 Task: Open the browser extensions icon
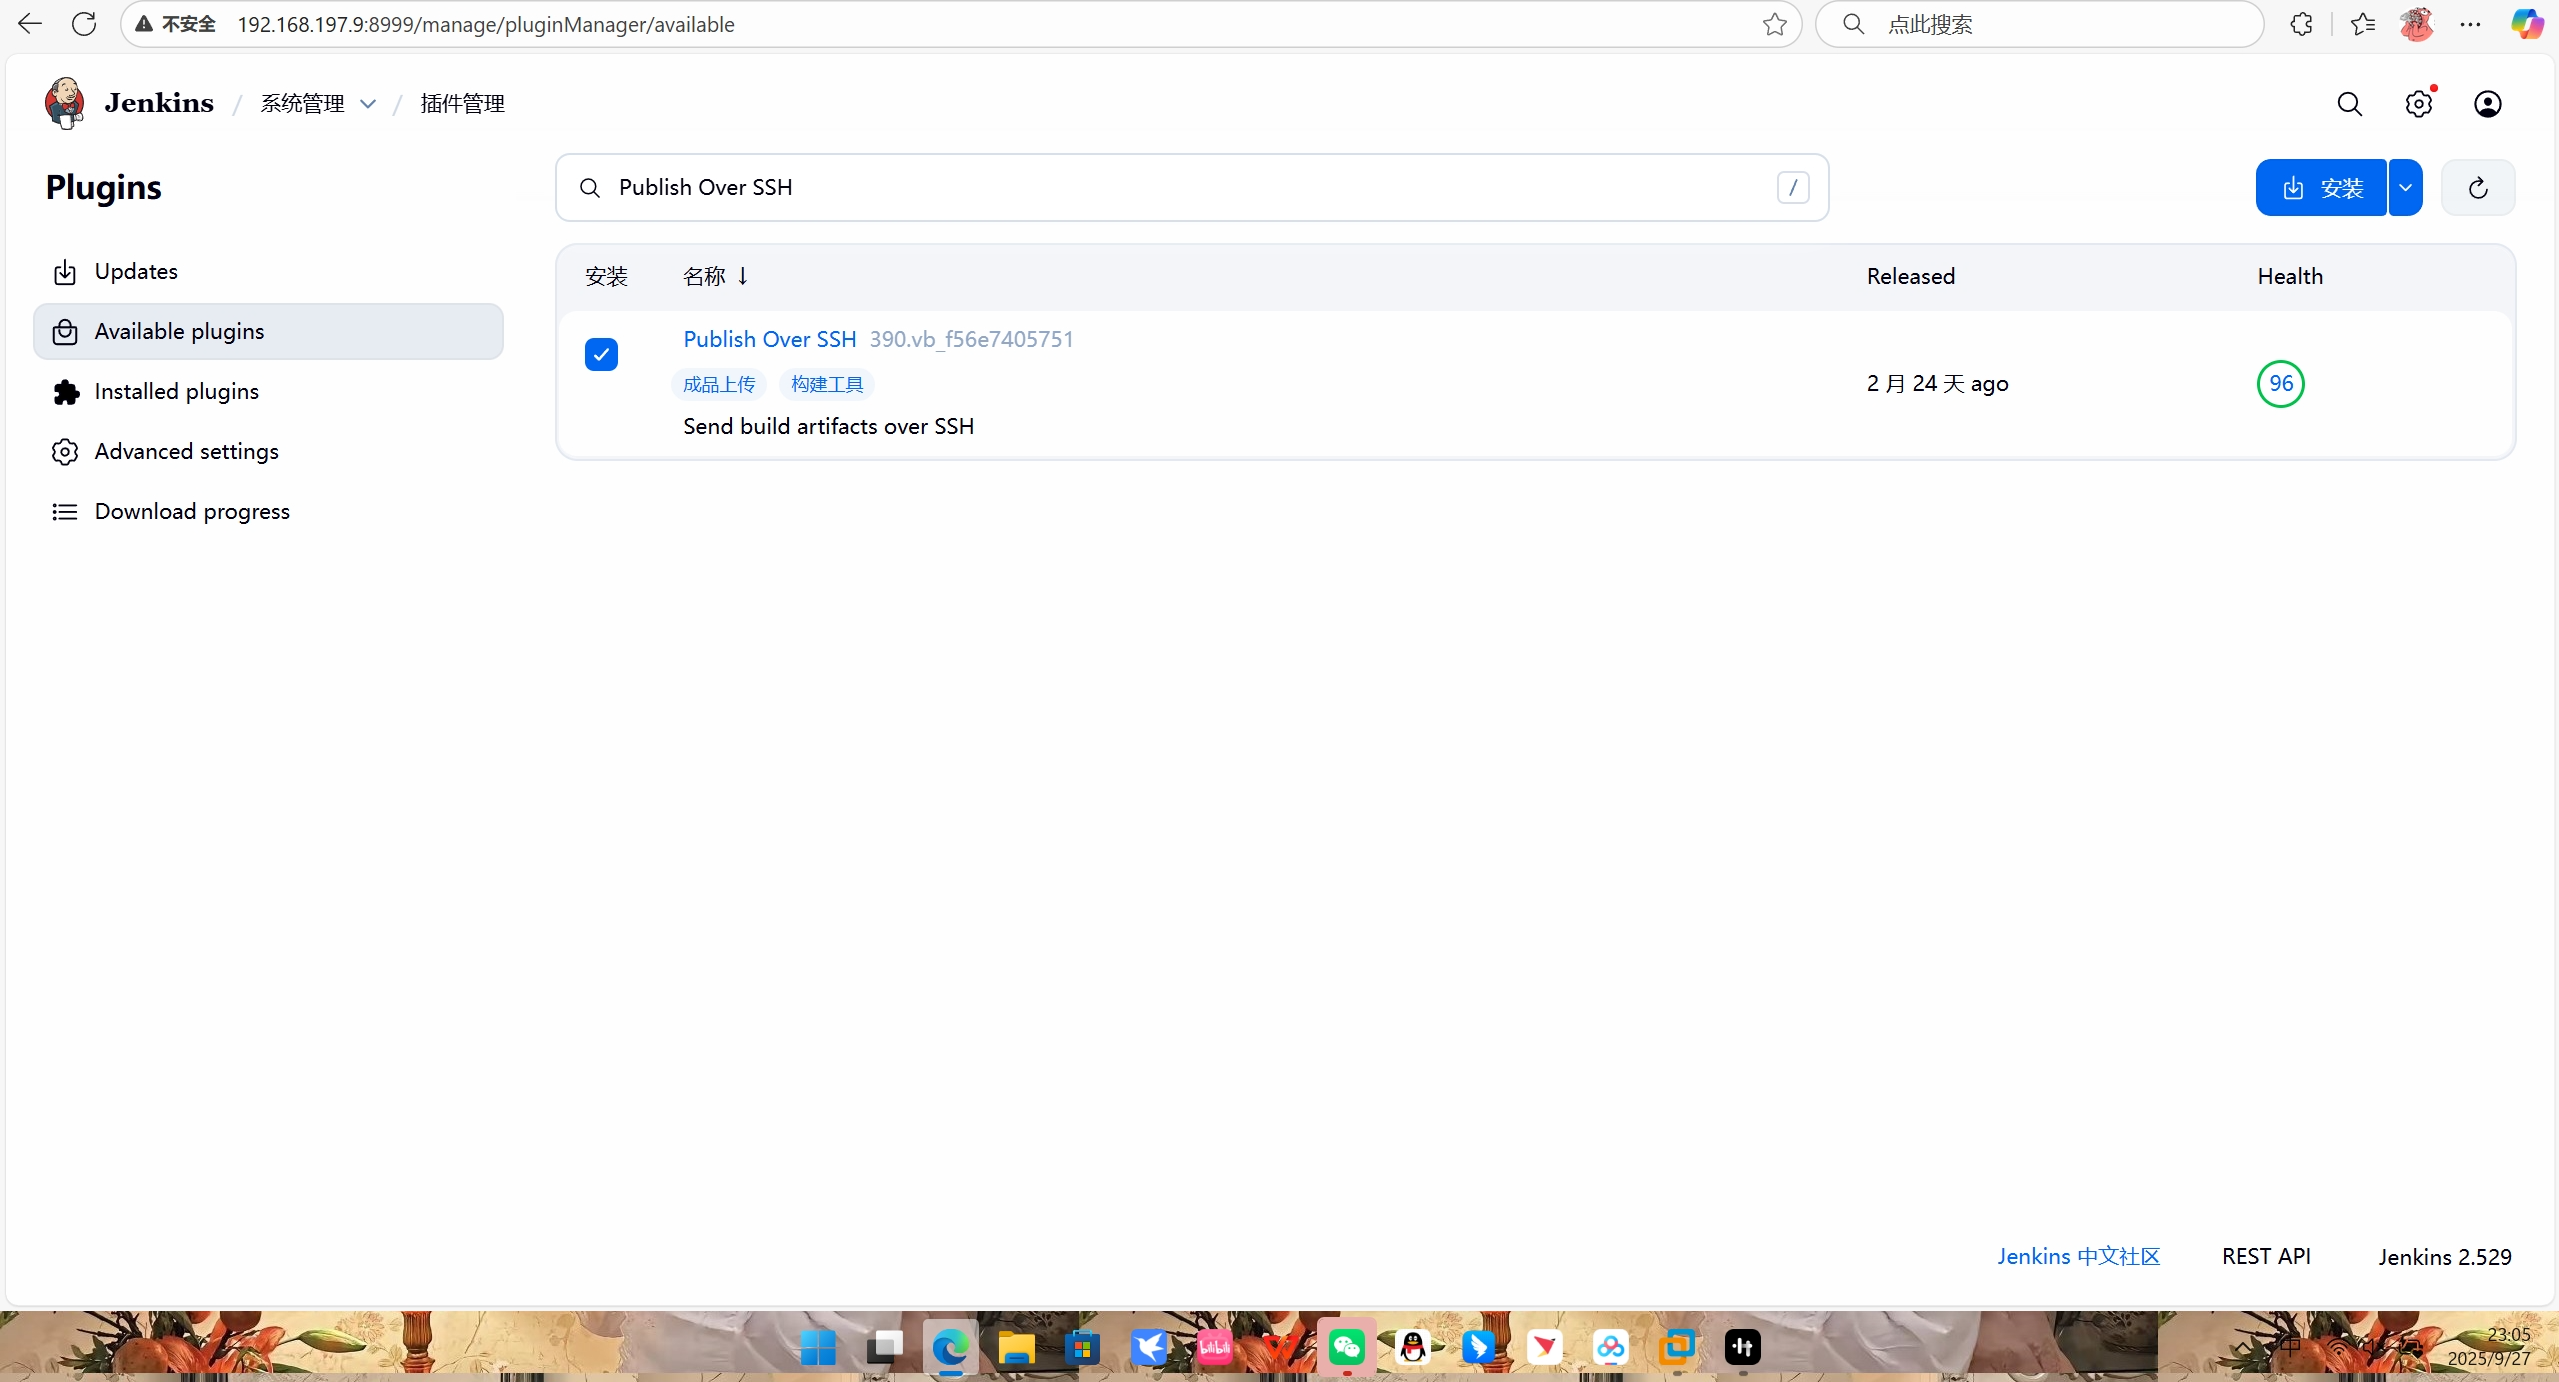click(2301, 24)
